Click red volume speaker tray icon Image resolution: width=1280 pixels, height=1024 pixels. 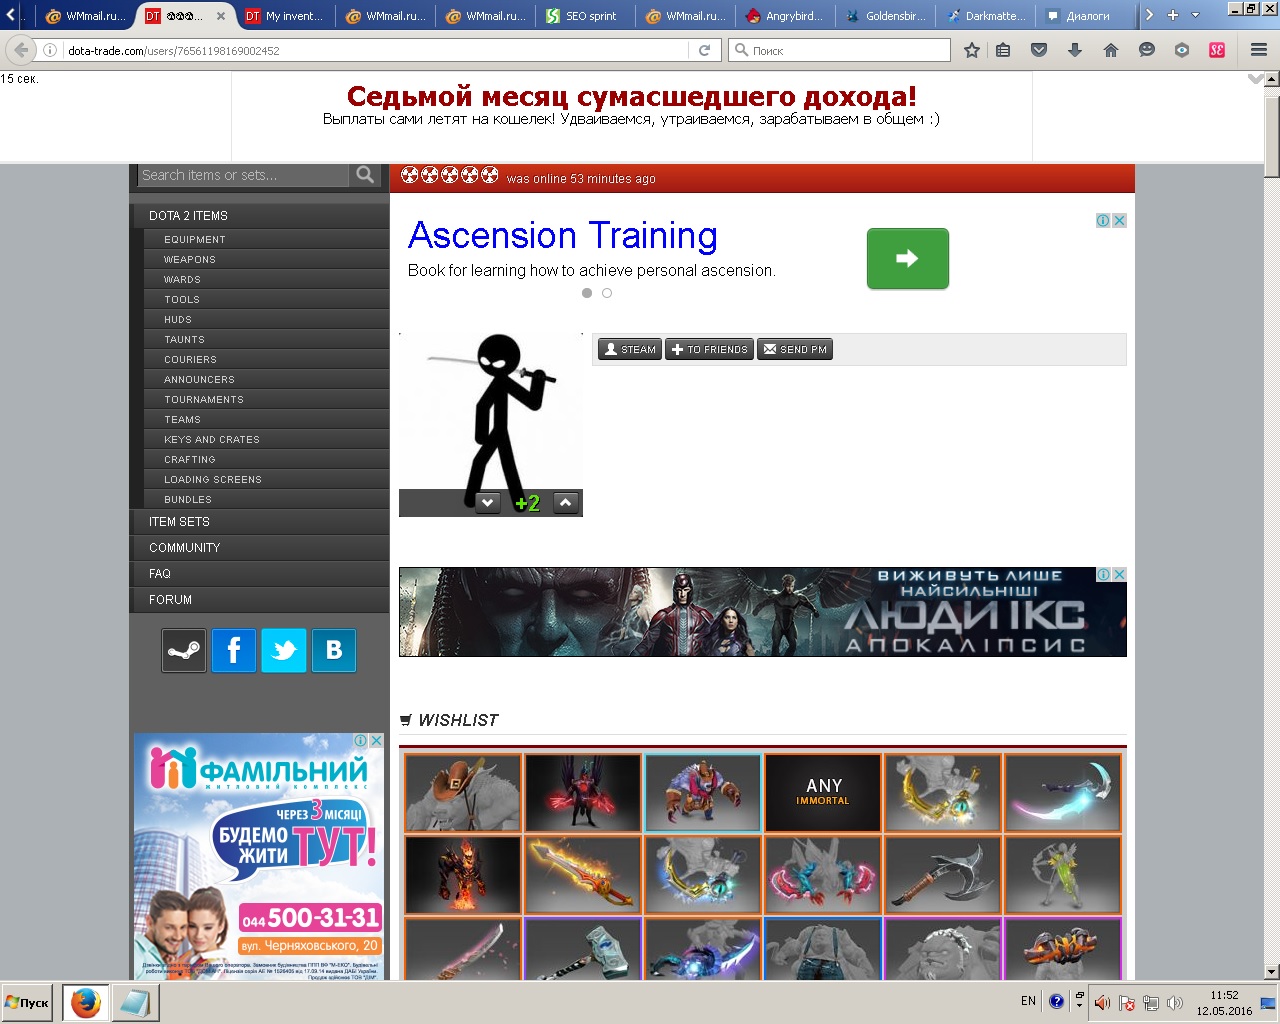1102,1002
